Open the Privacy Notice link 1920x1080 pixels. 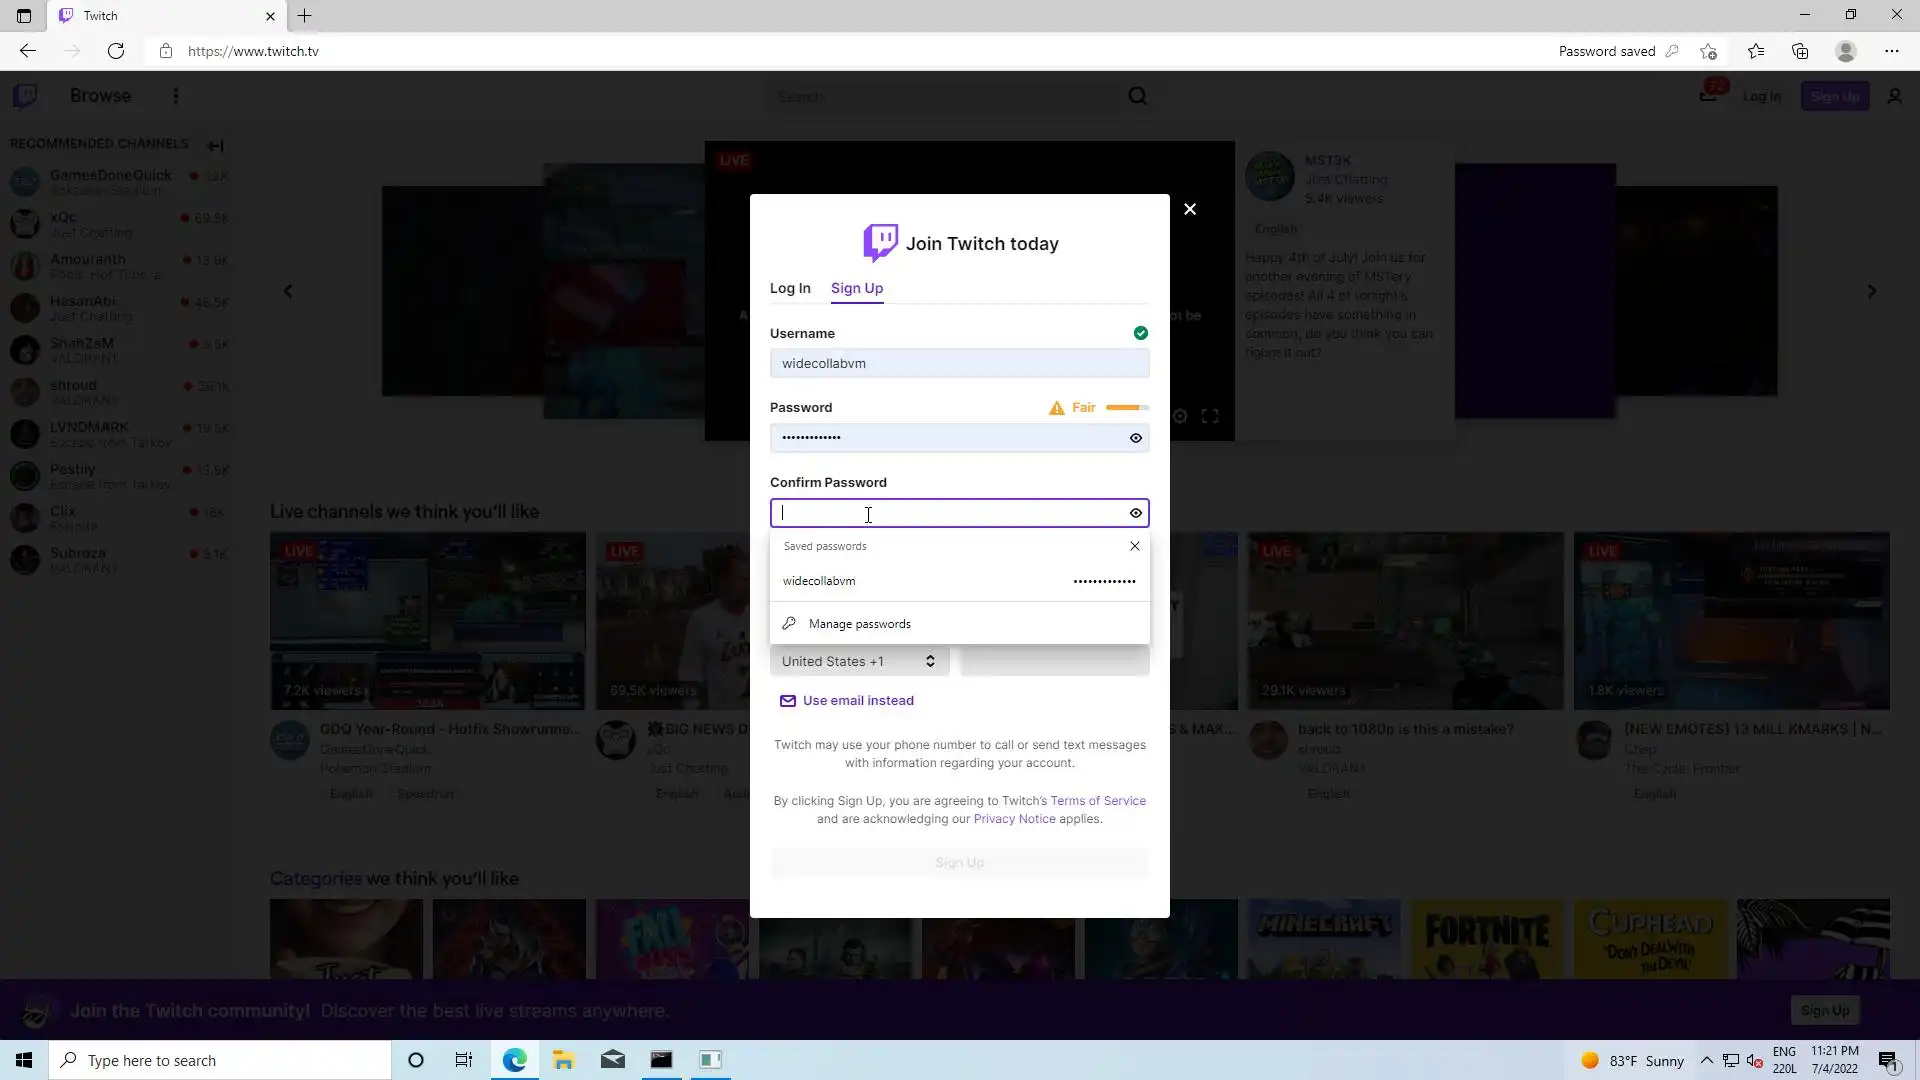click(x=1014, y=819)
